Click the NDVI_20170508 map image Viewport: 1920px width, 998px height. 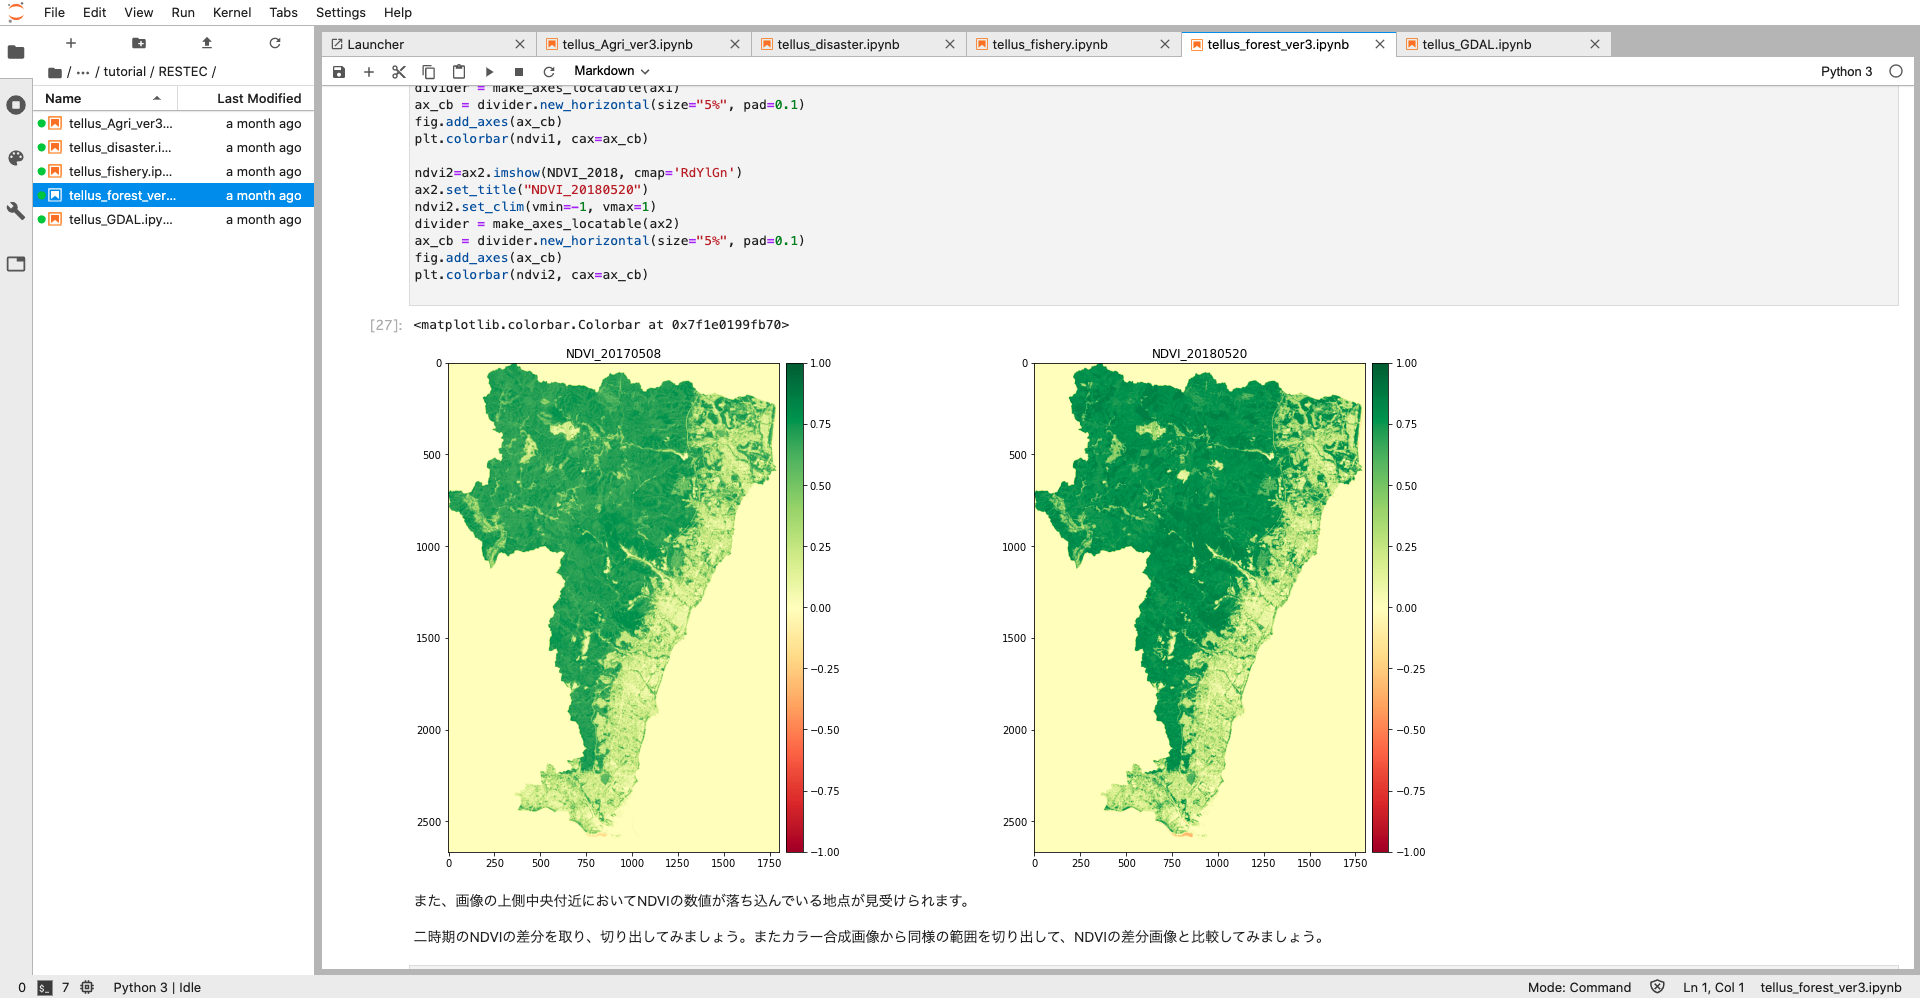point(614,608)
